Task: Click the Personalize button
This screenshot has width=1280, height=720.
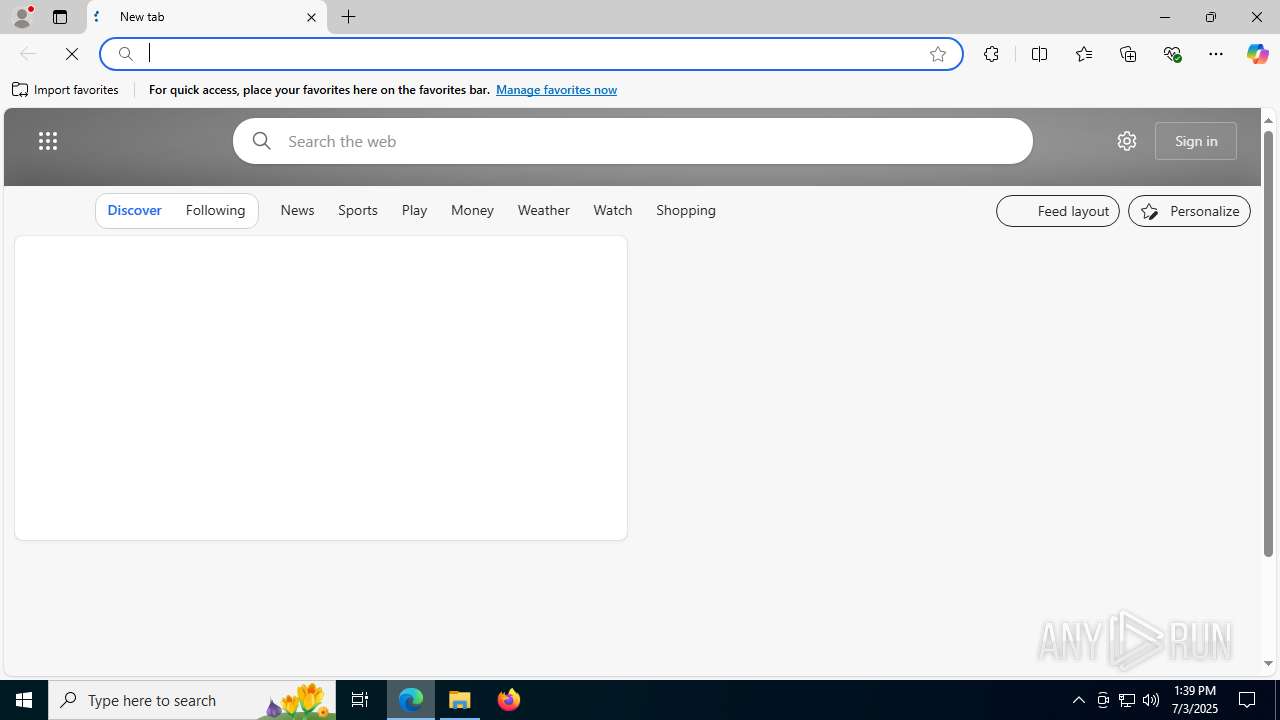Action: pos(1189,211)
